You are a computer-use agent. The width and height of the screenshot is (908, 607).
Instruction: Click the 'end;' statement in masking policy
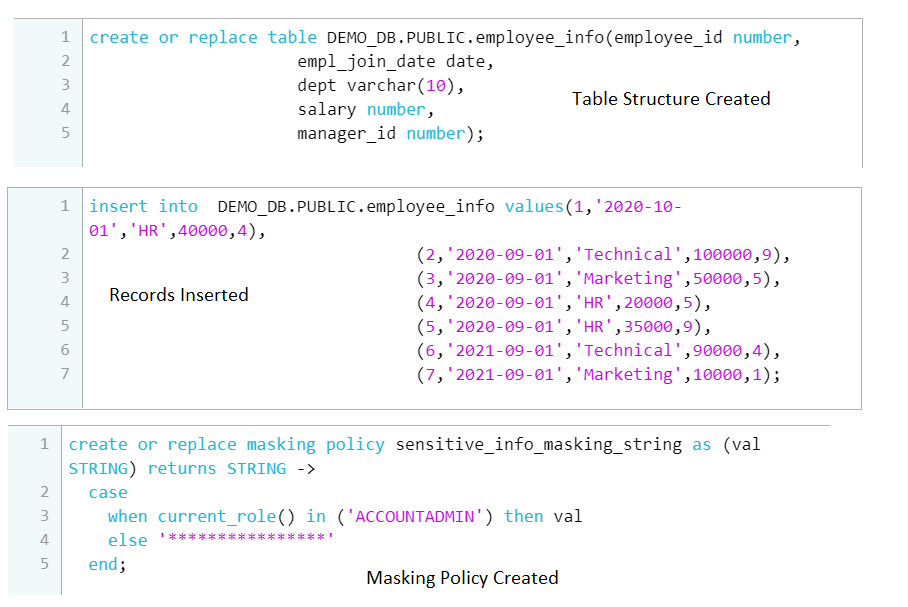pyautogui.click(x=107, y=565)
